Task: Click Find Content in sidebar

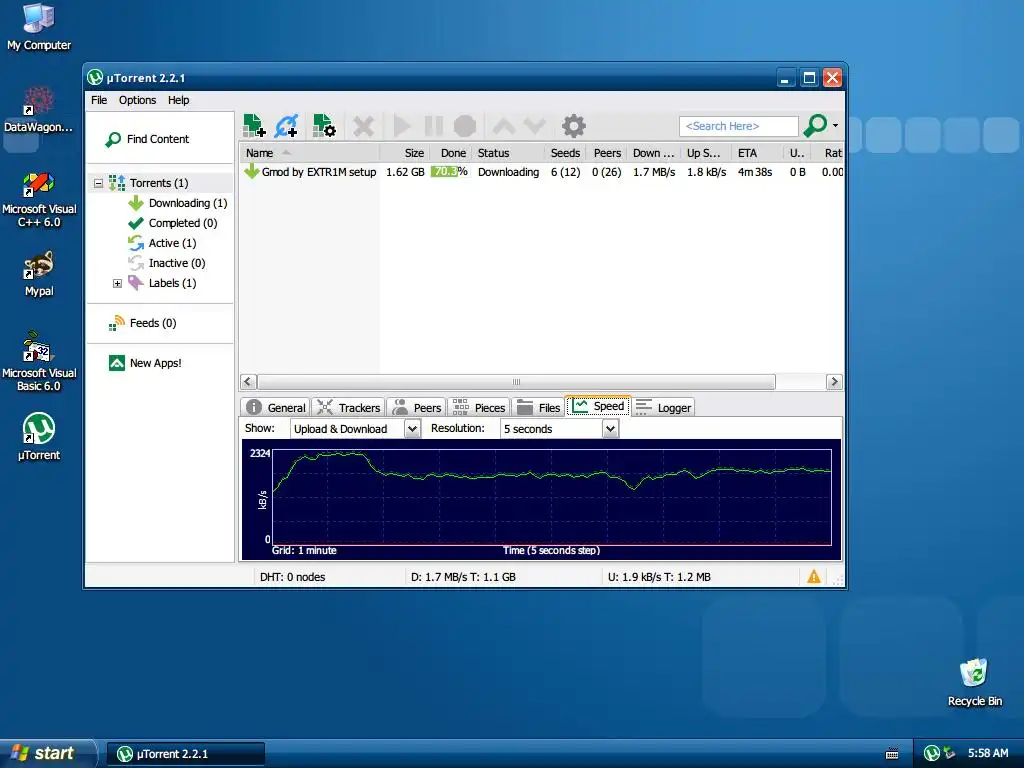Action: pos(148,139)
